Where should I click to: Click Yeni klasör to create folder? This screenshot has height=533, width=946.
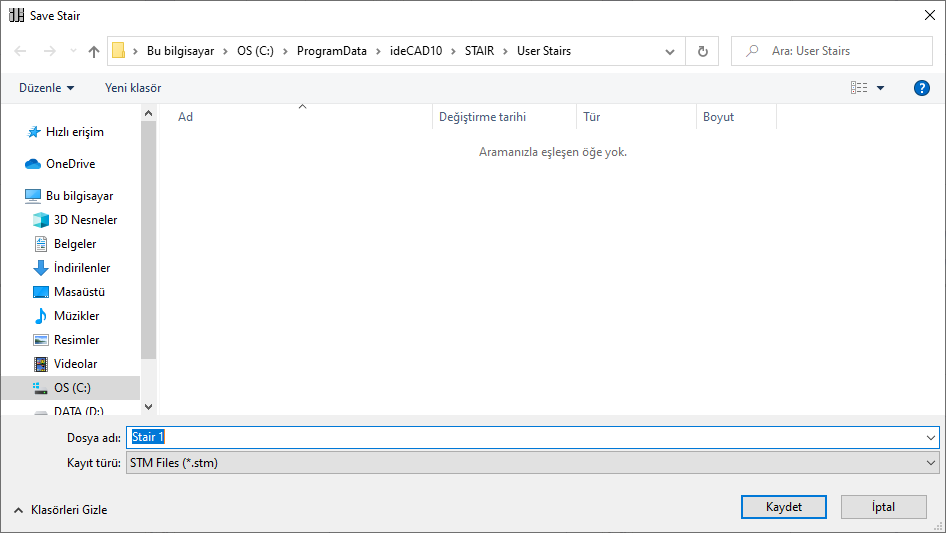pos(133,88)
